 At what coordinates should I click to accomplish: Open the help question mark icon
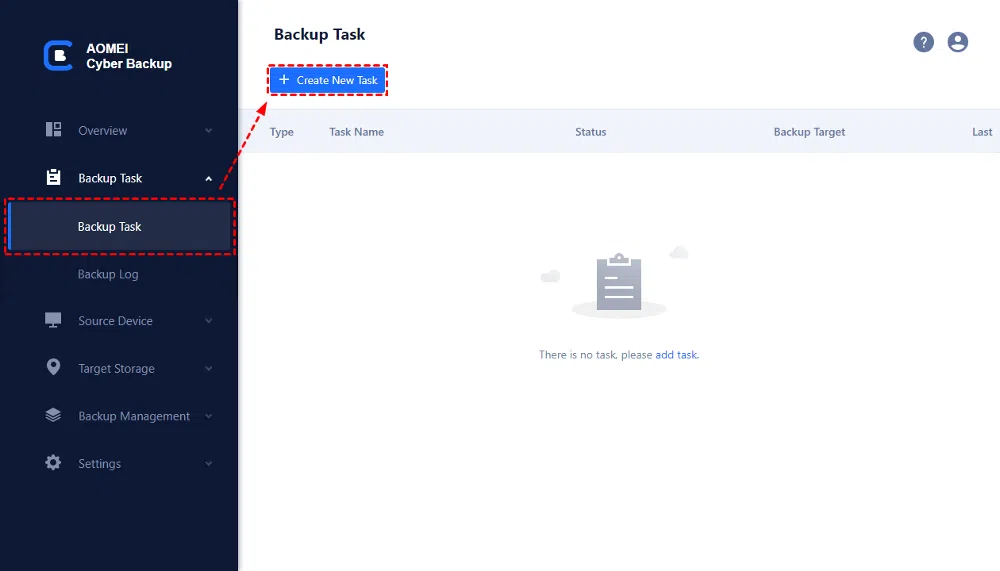[924, 42]
